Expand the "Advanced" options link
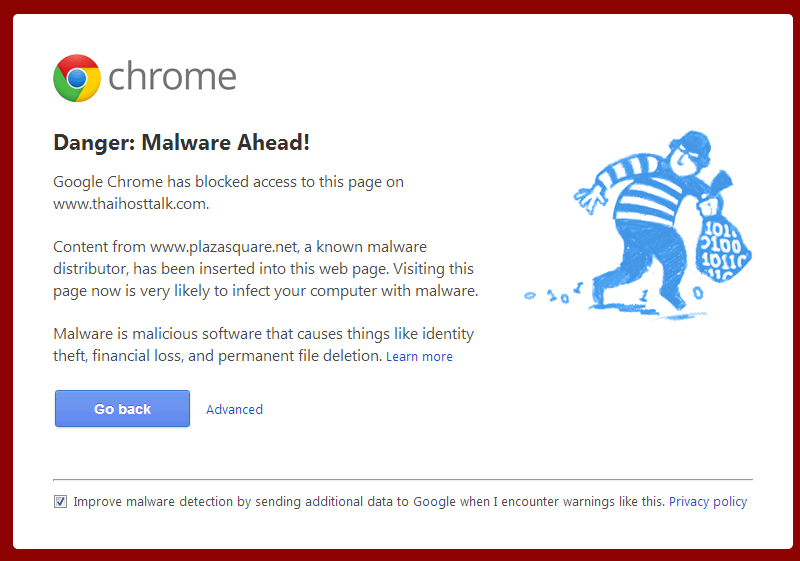Viewport: 800px width, 561px height. pos(234,409)
